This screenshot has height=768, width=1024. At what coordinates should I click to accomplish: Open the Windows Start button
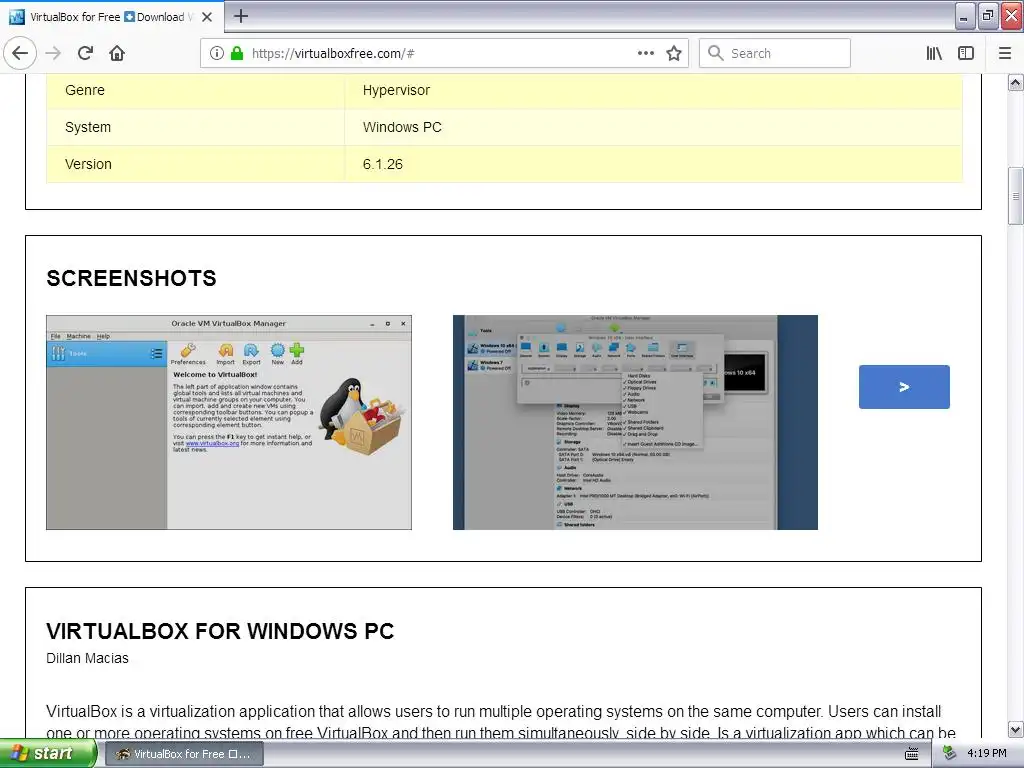coord(47,753)
